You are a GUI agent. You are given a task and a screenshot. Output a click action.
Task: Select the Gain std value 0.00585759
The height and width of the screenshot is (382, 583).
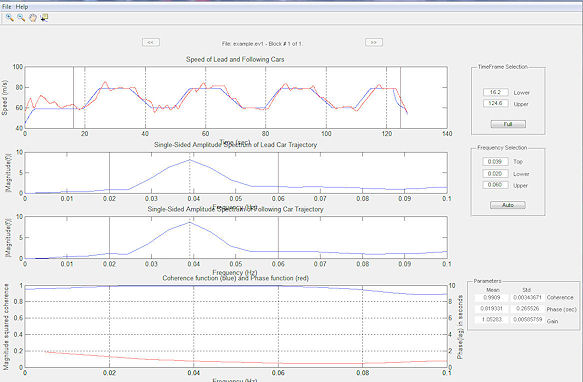(527, 320)
